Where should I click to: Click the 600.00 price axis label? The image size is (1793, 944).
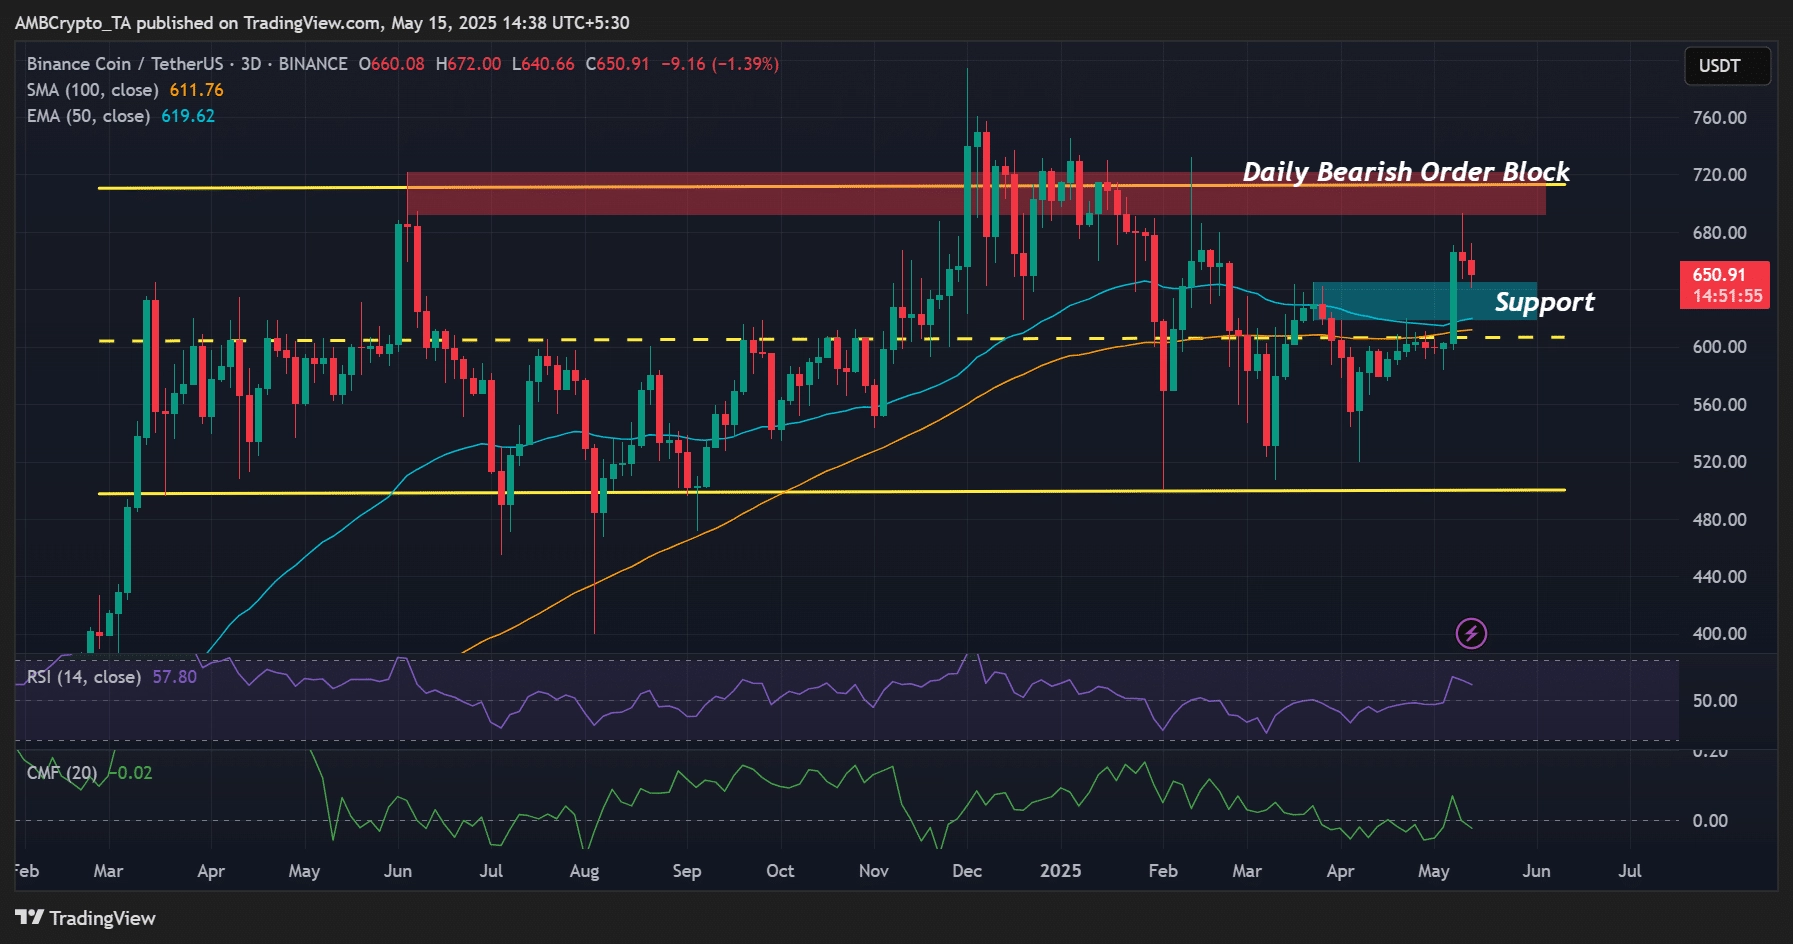click(x=1720, y=347)
